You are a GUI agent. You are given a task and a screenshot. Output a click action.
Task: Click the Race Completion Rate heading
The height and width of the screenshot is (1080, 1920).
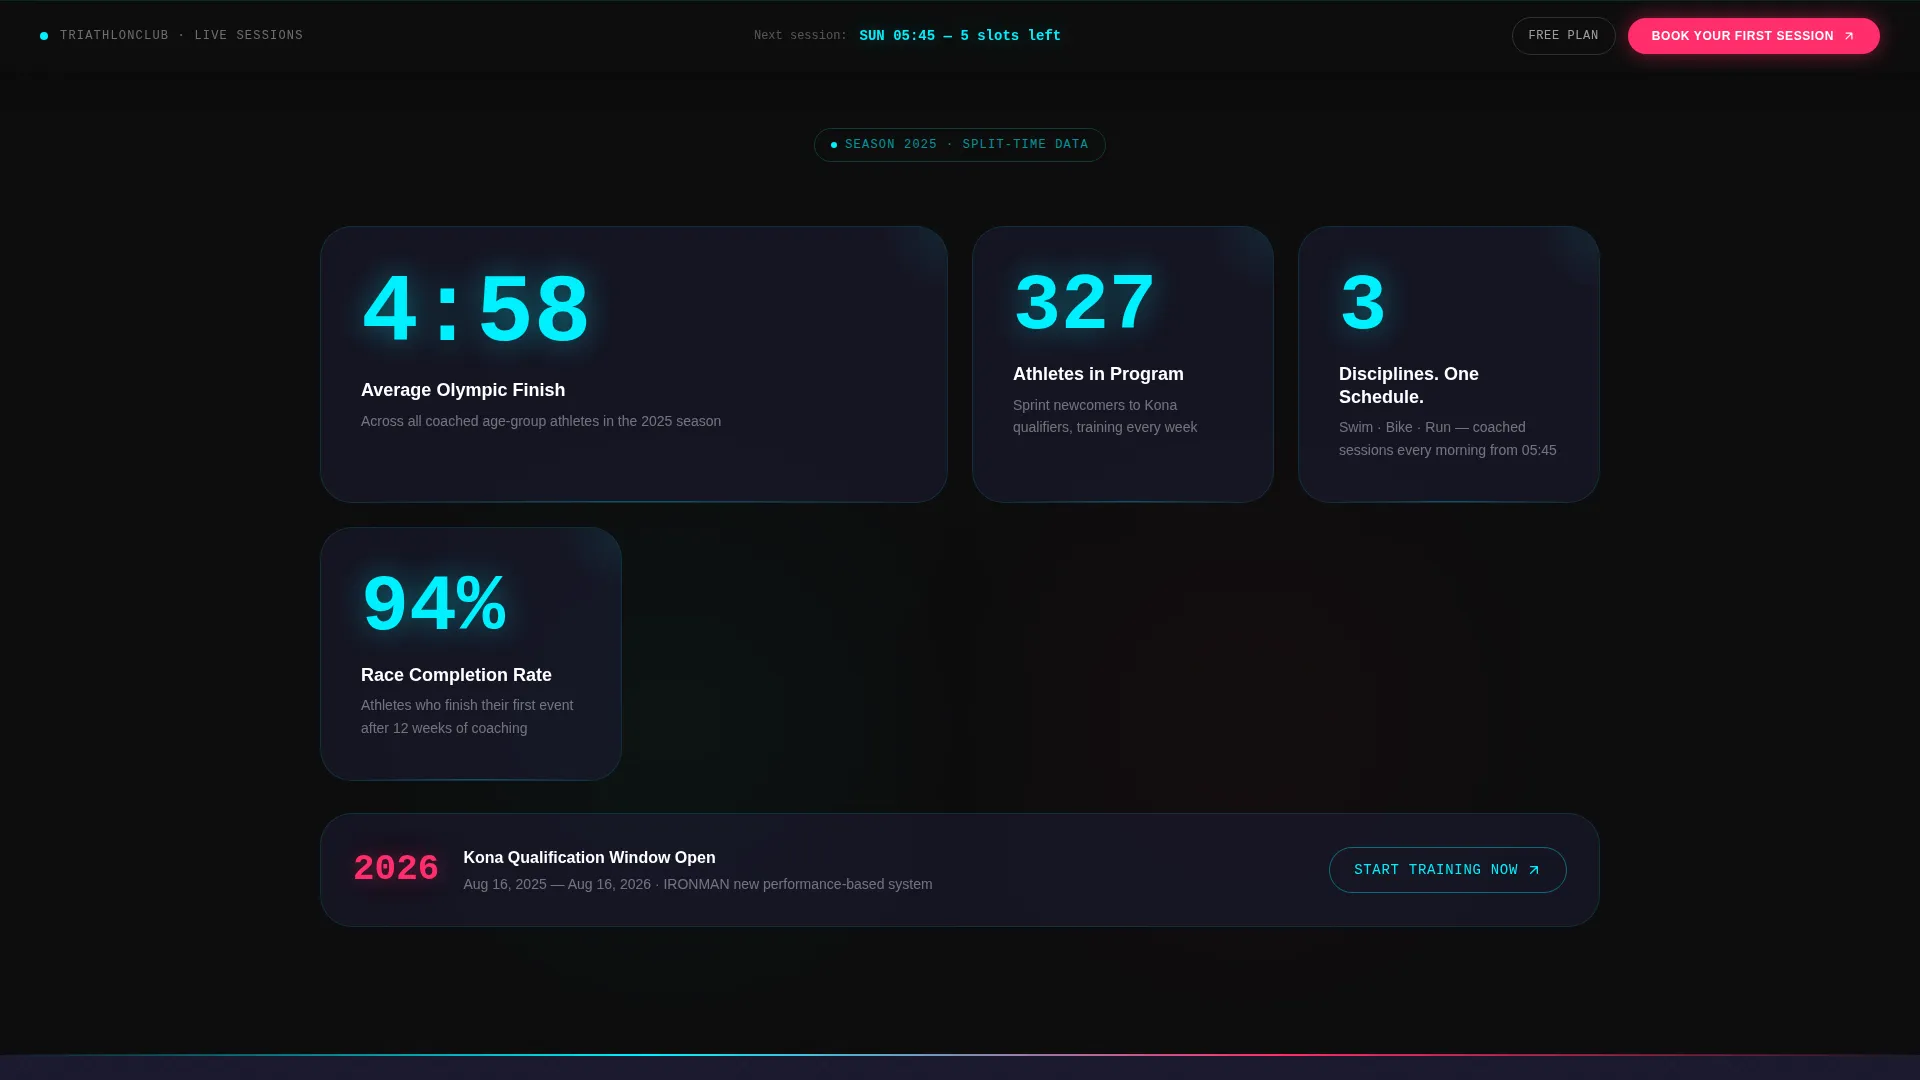[x=456, y=675]
